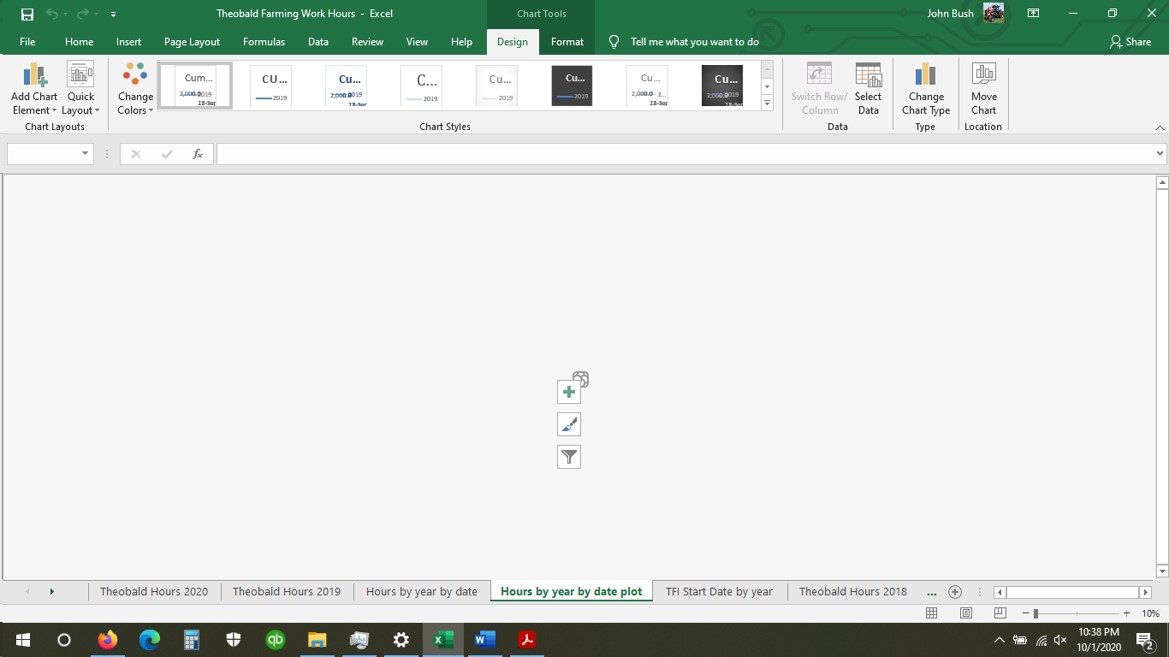Viewport: 1169px width, 657px height.
Task: Open the Add Chart Element menu
Action: [34, 89]
